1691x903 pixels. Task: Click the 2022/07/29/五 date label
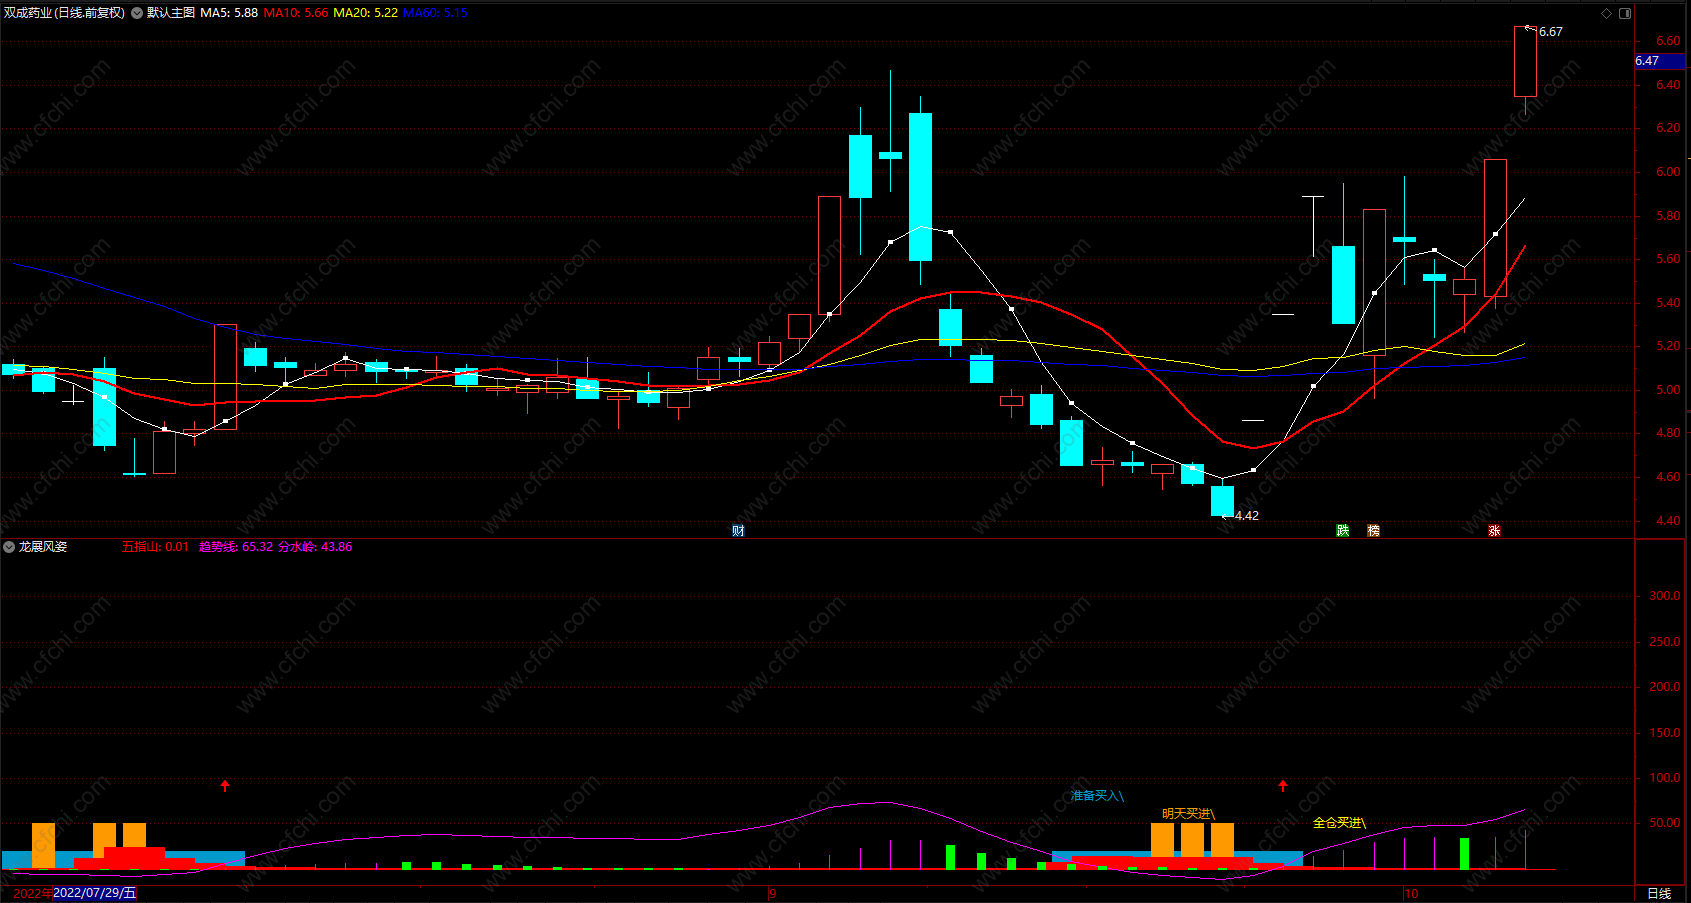94,893
